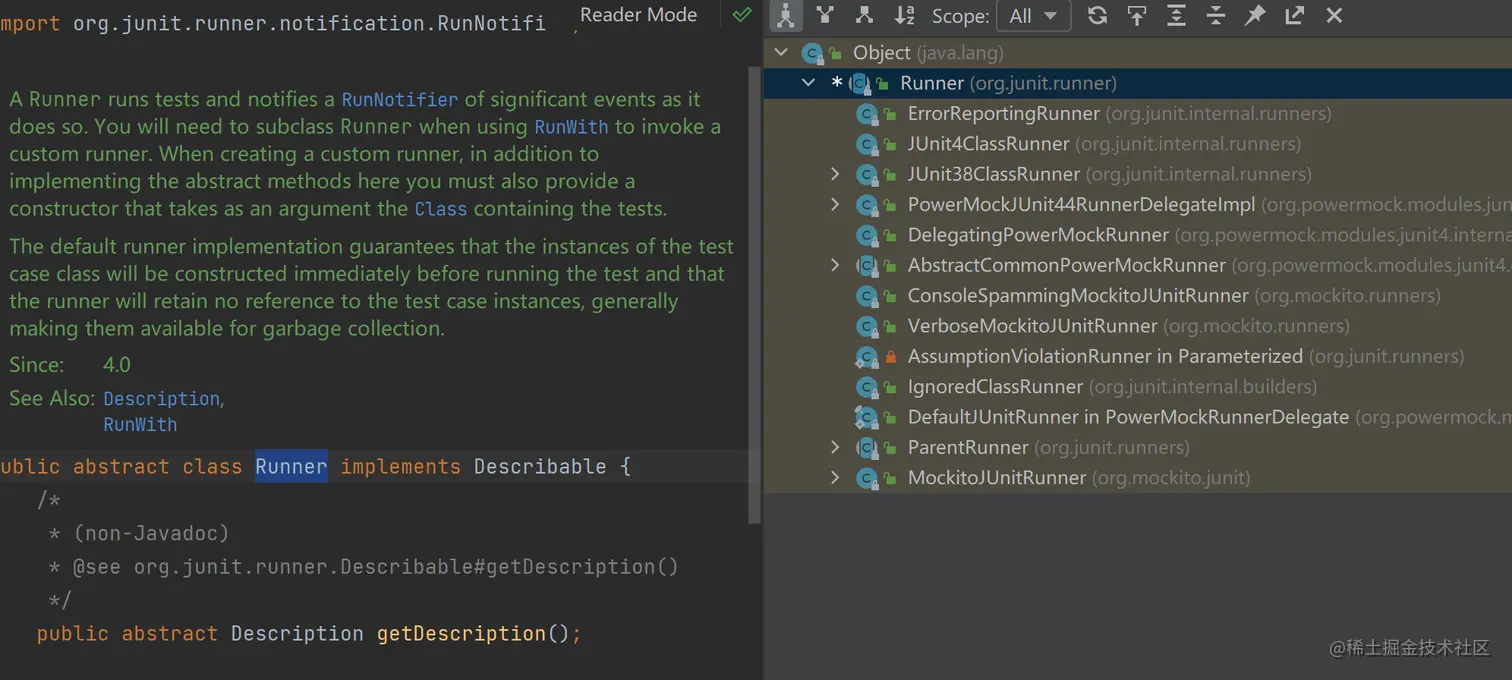Select the JUnit38ClassRunner row

[1137, 174]
